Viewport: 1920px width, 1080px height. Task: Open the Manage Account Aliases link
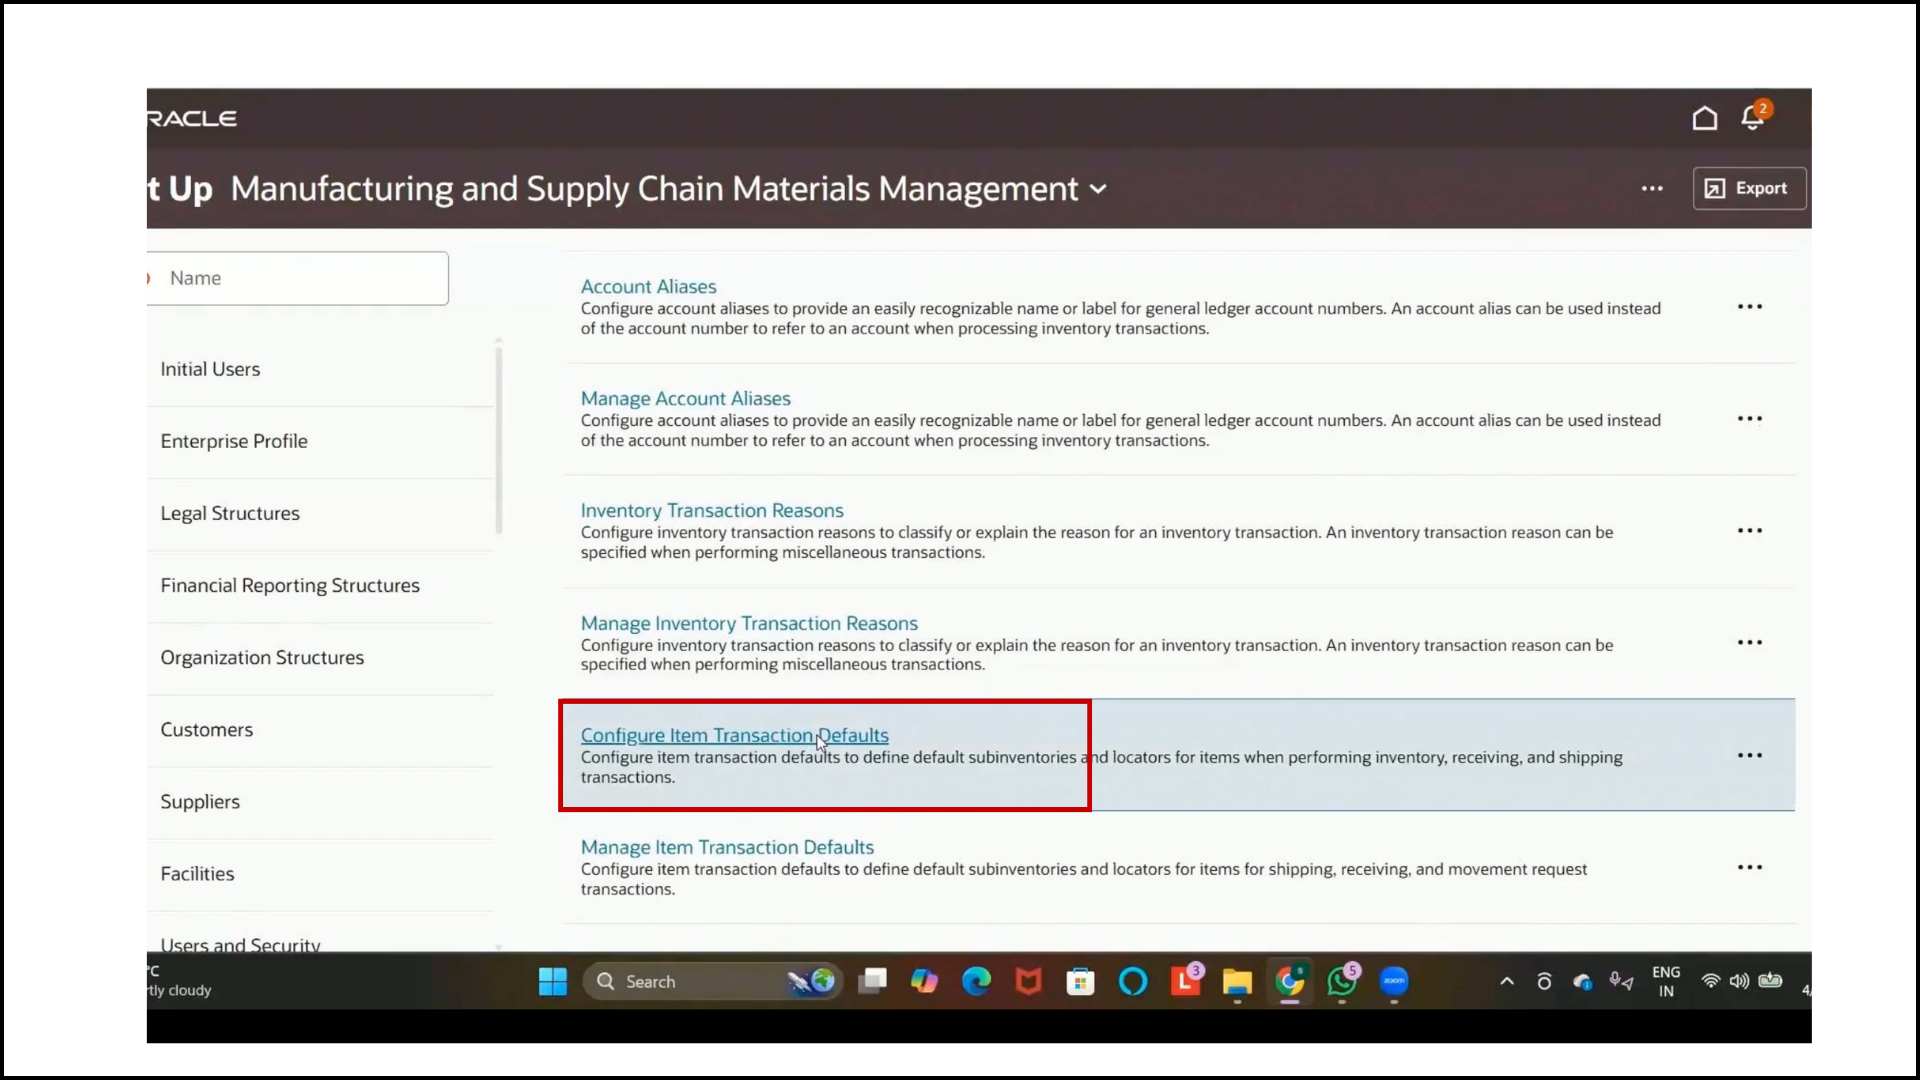coord(685,398)
